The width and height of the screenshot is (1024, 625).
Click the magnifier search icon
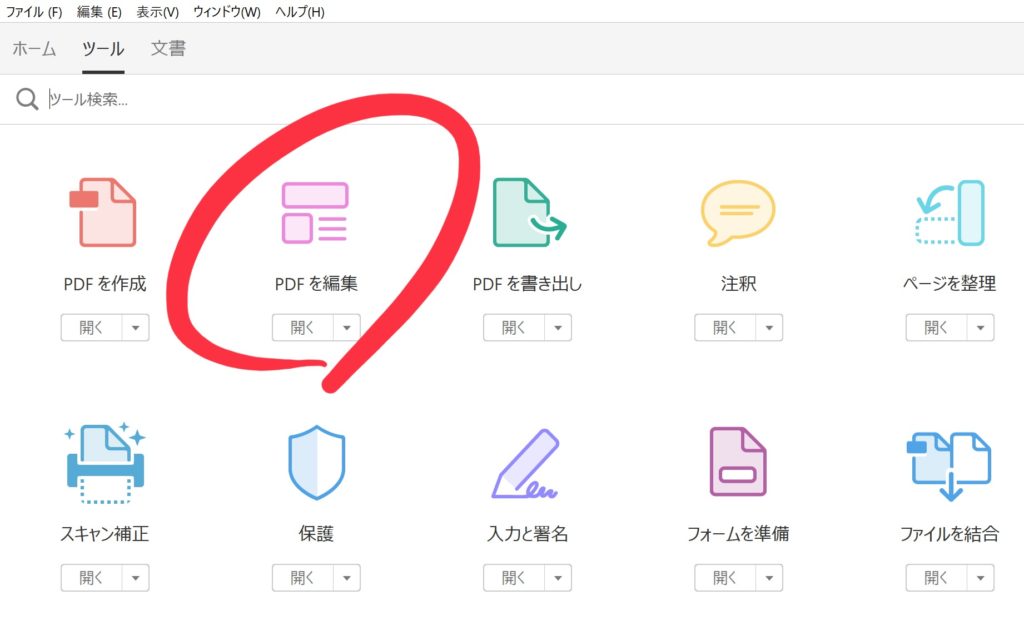(x=27, y=99)
